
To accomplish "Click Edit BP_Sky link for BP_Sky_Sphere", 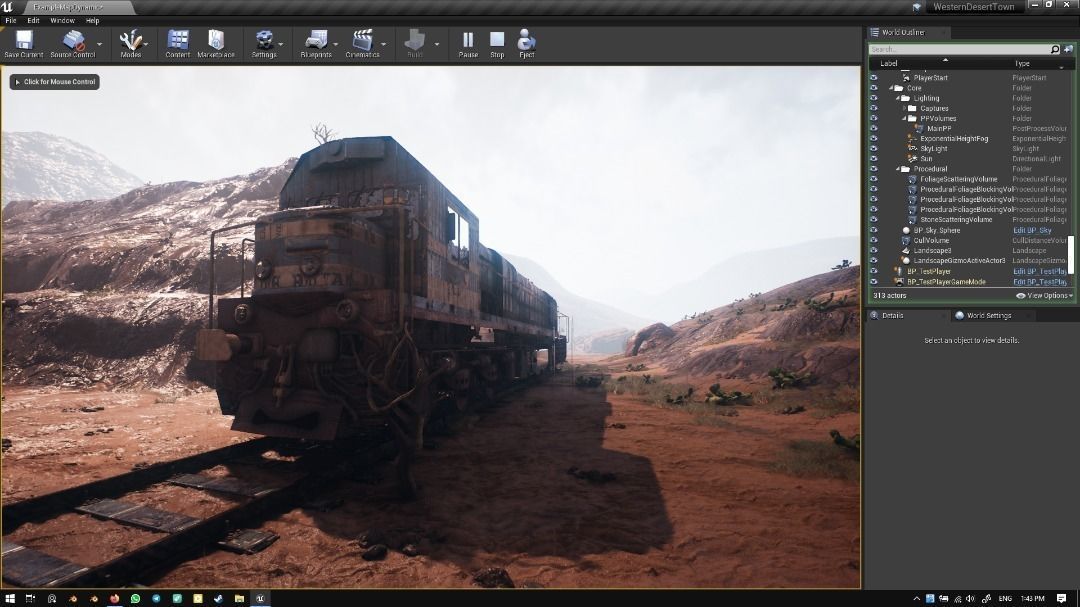I will pyautogui.click(x=1032, y=230).
